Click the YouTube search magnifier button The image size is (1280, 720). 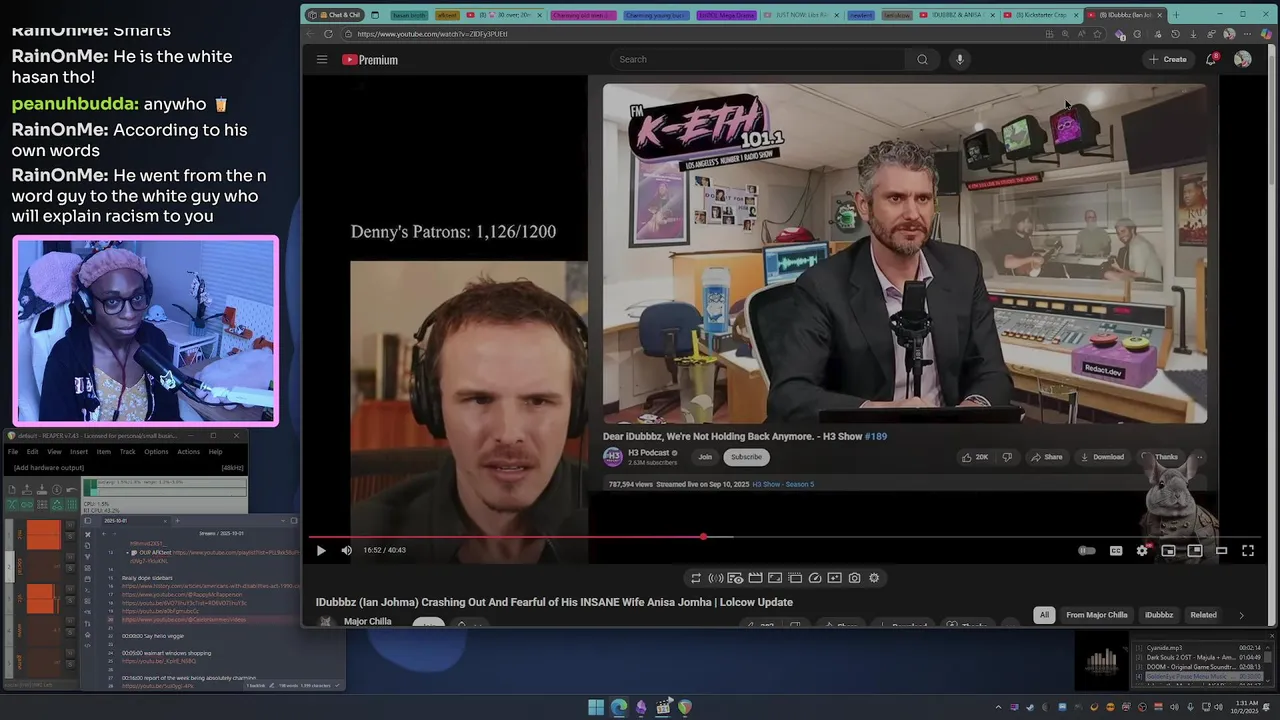click(922, 59)
